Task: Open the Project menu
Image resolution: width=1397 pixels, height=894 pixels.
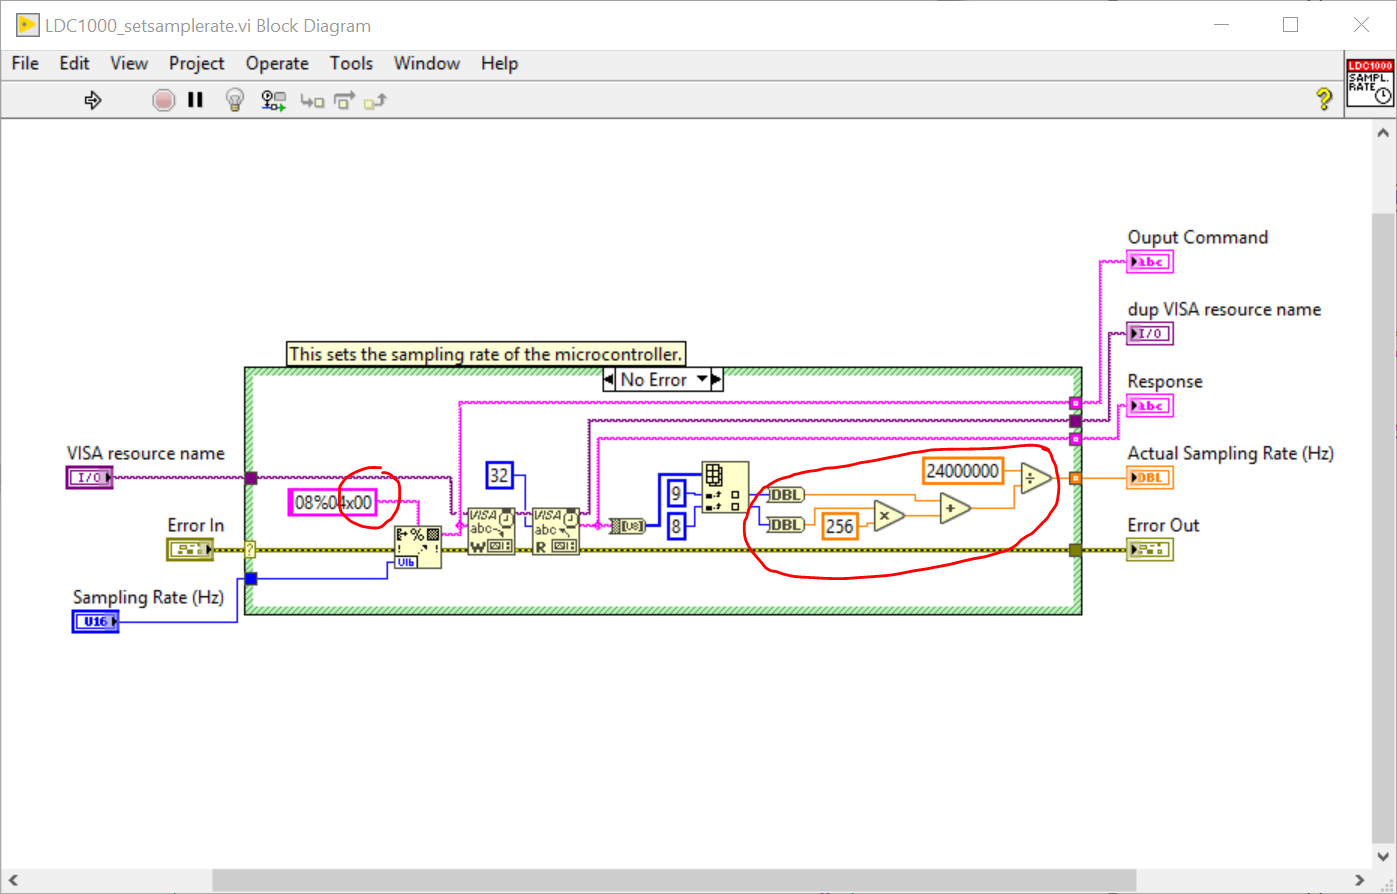Action: (197, 63)
